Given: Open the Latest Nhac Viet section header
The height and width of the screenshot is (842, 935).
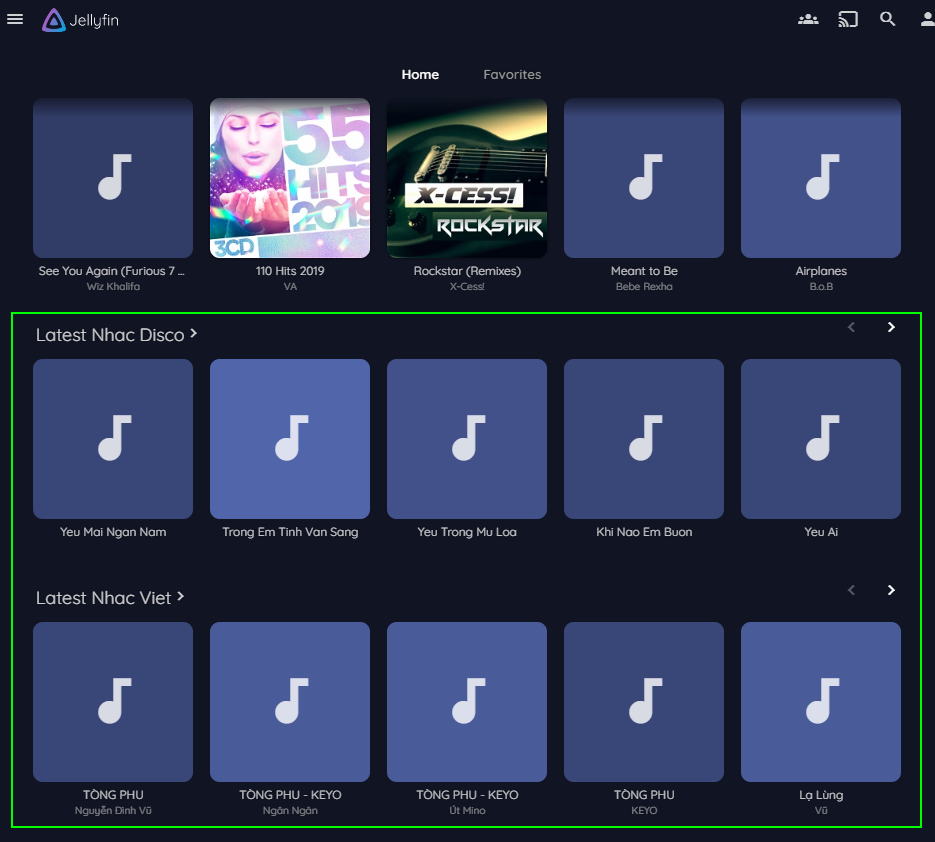Looking at the screenshot, I should (x=110, y=598).
